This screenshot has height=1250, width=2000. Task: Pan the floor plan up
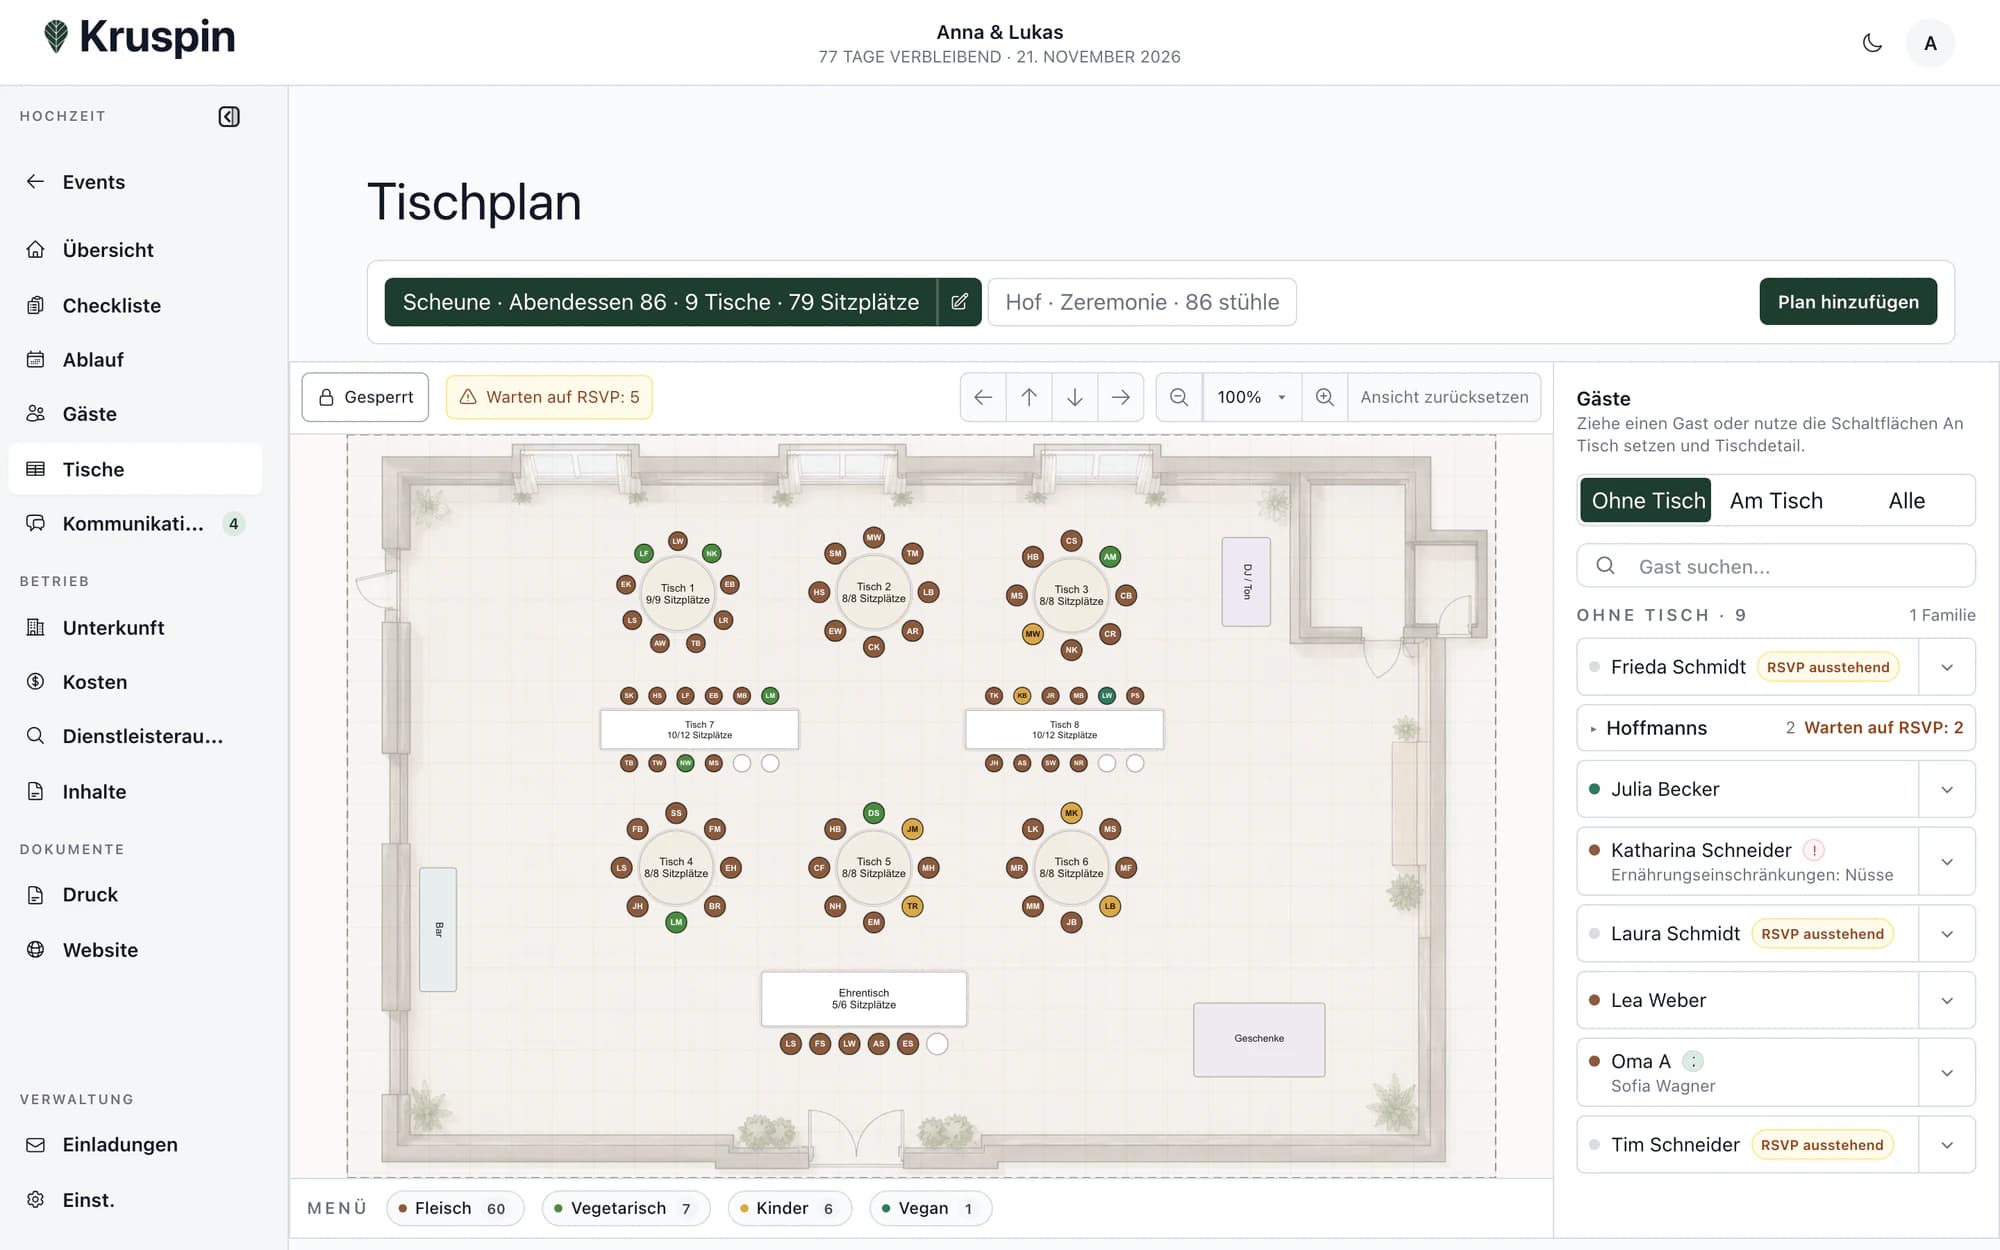click(x=1029, y=397)
